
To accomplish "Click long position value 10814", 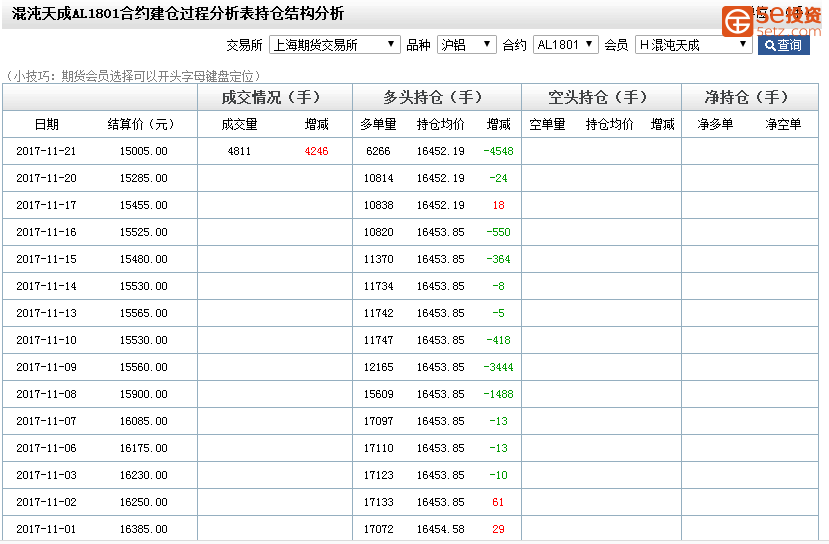I will coord(378,178).
